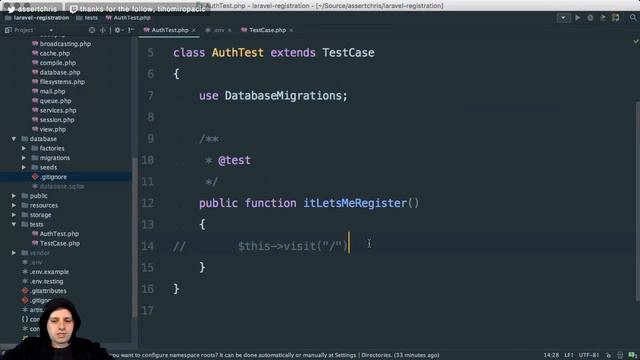Click the 14:28 cursor position indicator
This screenshot has height=360, width=640.
[551, 356]
